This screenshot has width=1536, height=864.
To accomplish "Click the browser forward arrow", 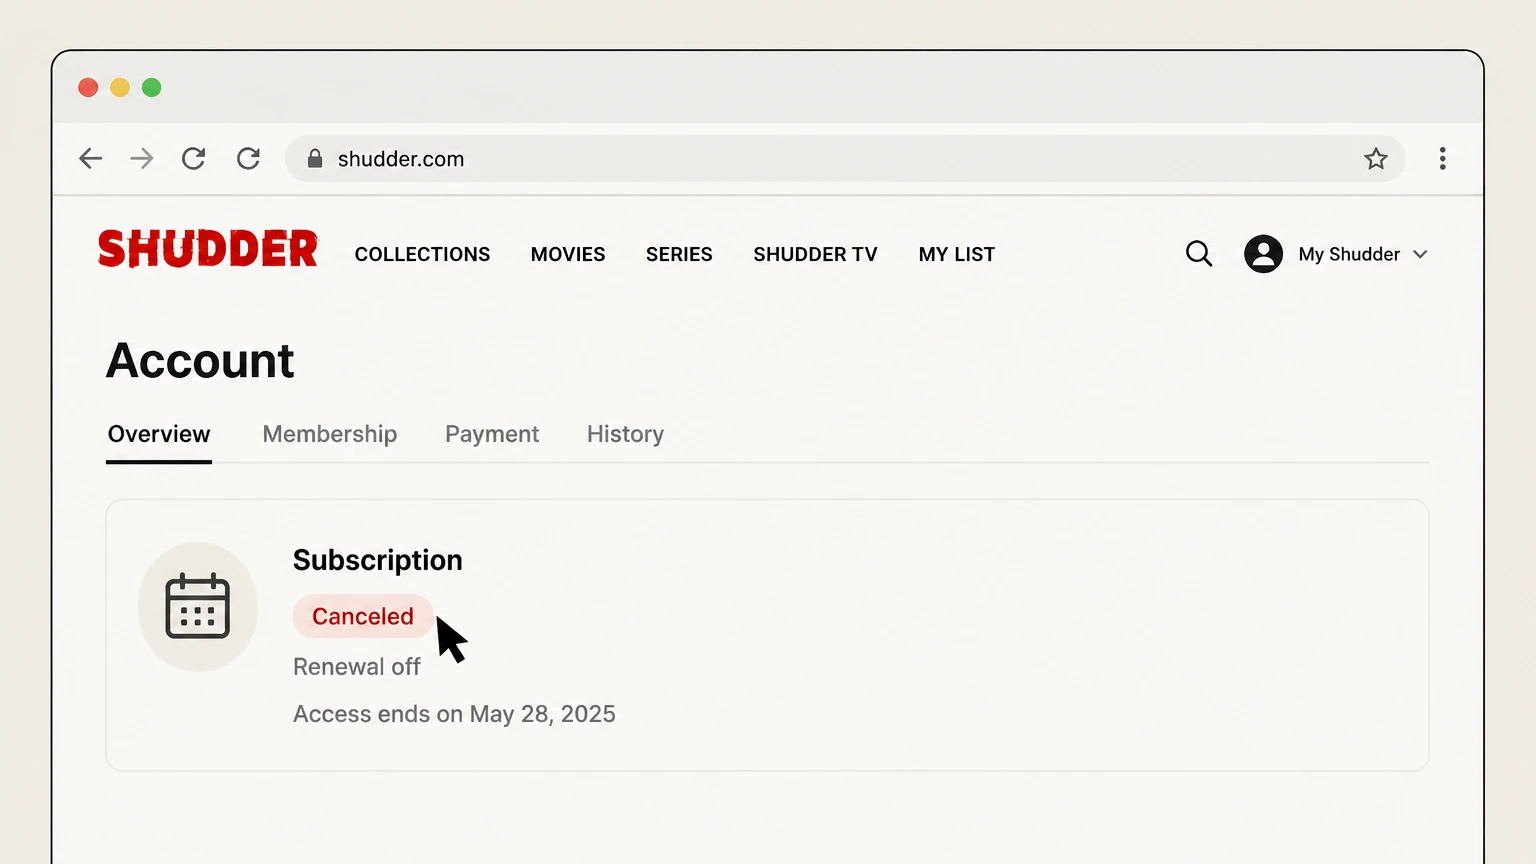I will click(142, 158).
